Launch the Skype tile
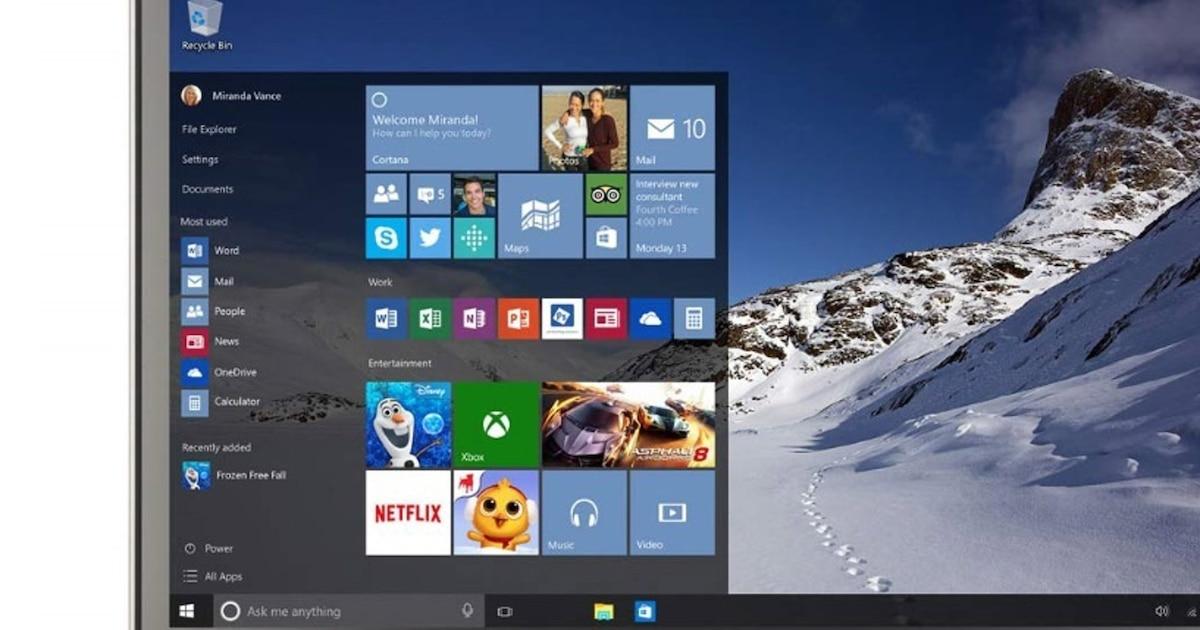The width and height of the screenshot is (1200, 630). tap(386, 238)
